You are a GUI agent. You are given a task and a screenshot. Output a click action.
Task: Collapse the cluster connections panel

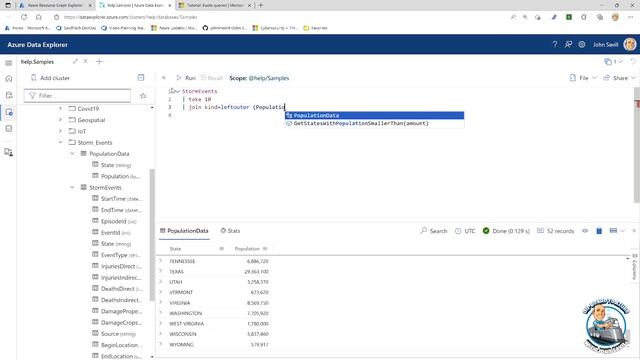tap(141, 78)
